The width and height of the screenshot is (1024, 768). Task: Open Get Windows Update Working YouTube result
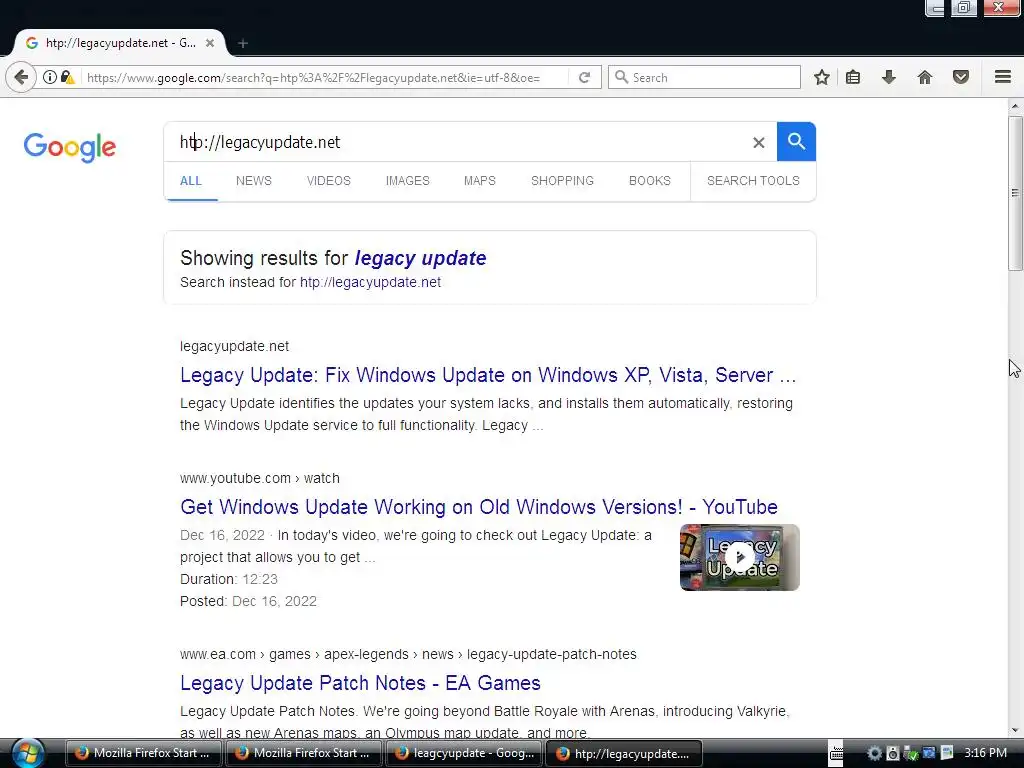point(479,507)
